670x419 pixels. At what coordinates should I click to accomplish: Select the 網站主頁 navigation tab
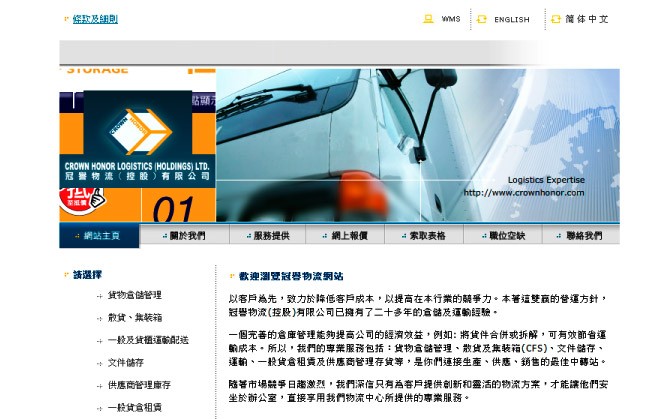pos(100,236)
